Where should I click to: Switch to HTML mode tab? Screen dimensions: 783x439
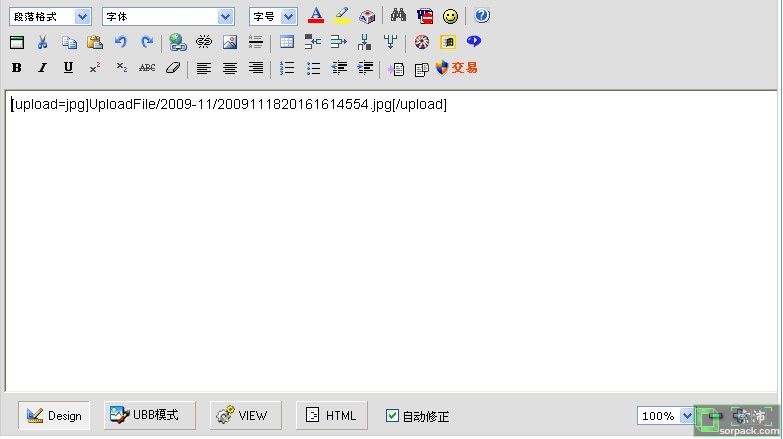click(x=331, y=416)
